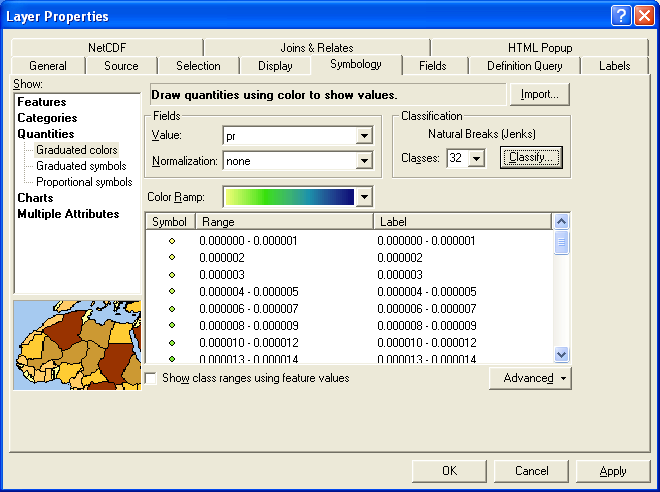Click the symbol dot for range 0.000000 - 0.000001
660x492 pixels.
tap(171, 240)
